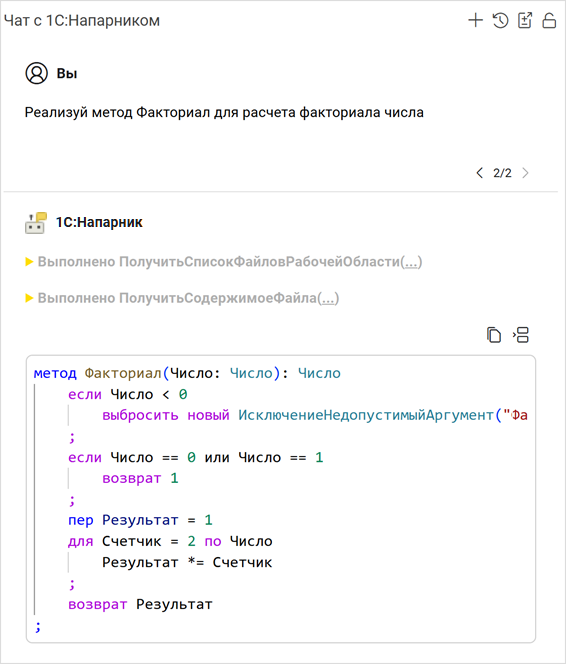
Task: Expand ПолучитьСодержимоеФайла step triangle
Action: (x=29, y=298)
